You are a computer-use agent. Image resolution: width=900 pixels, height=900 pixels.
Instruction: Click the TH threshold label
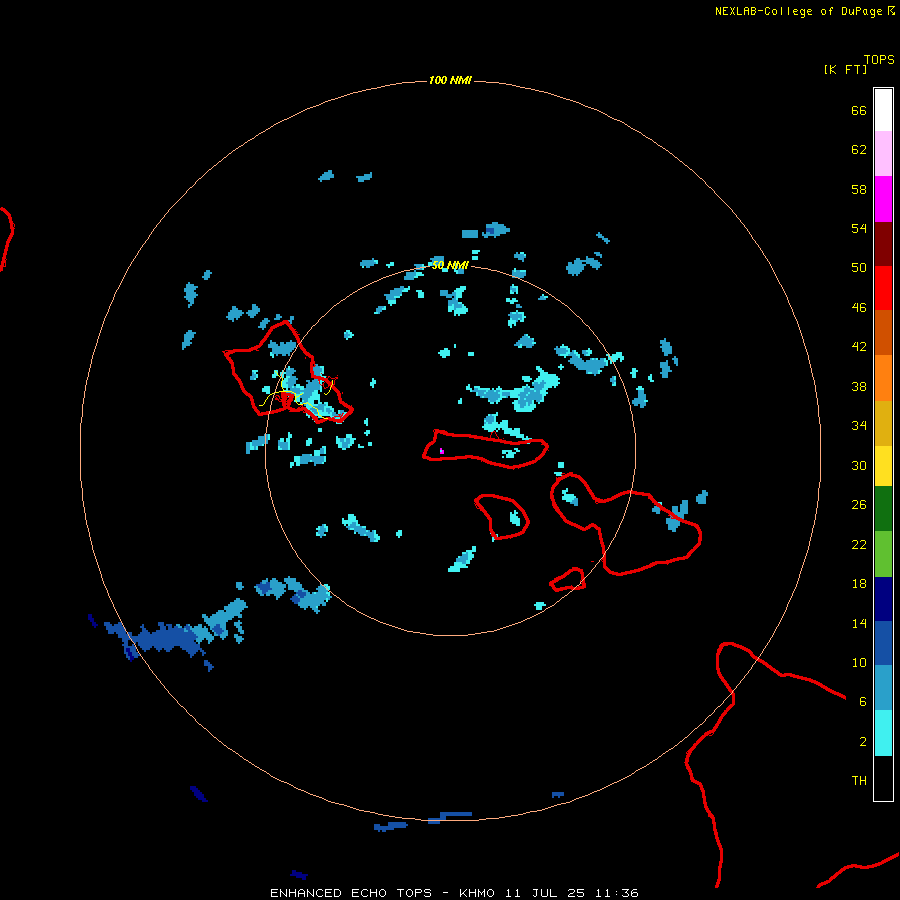coord(859,781)
